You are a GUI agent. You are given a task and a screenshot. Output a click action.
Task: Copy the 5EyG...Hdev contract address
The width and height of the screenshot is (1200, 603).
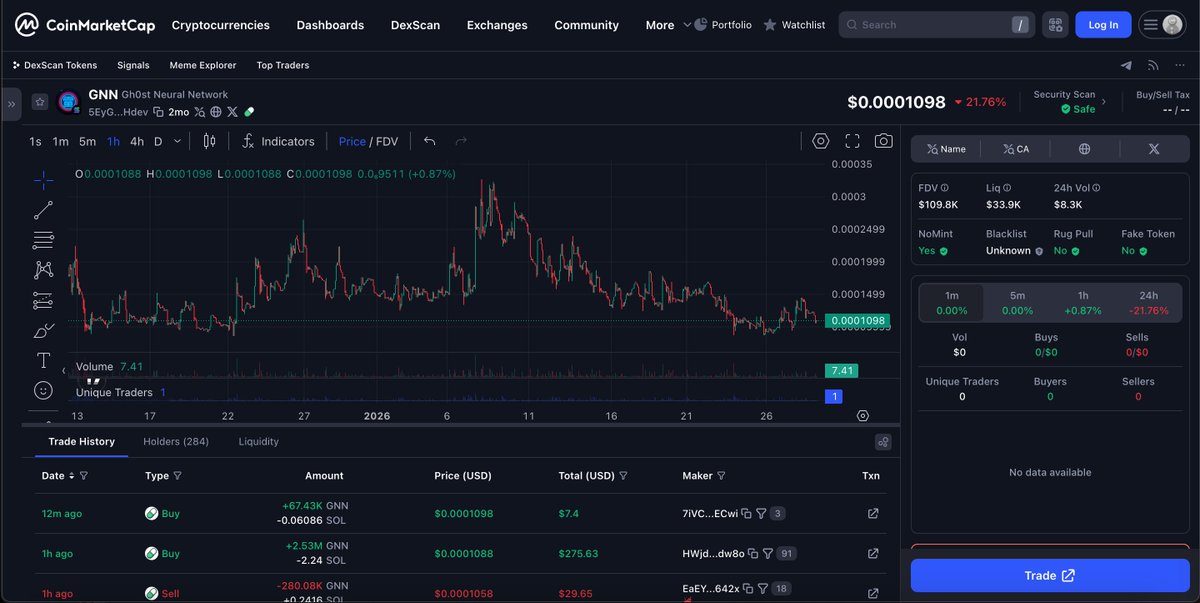(158, 112)
